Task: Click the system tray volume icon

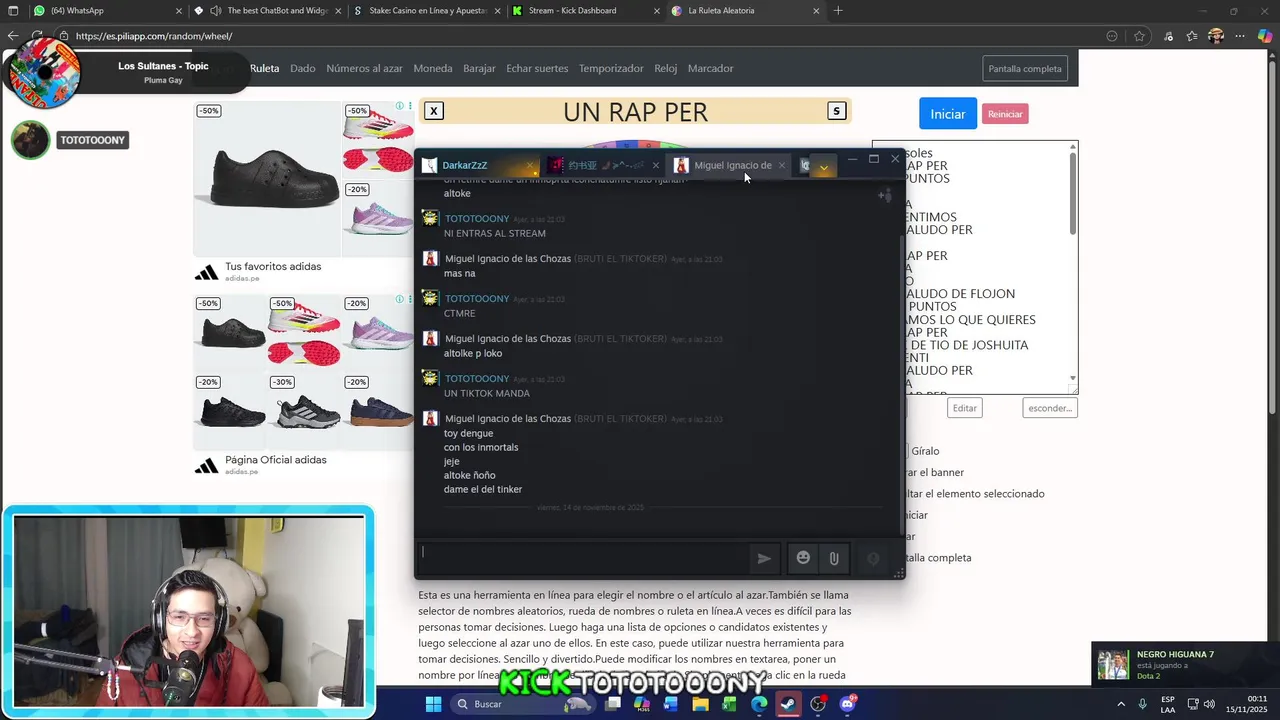Action: [x=1209, y=704]
